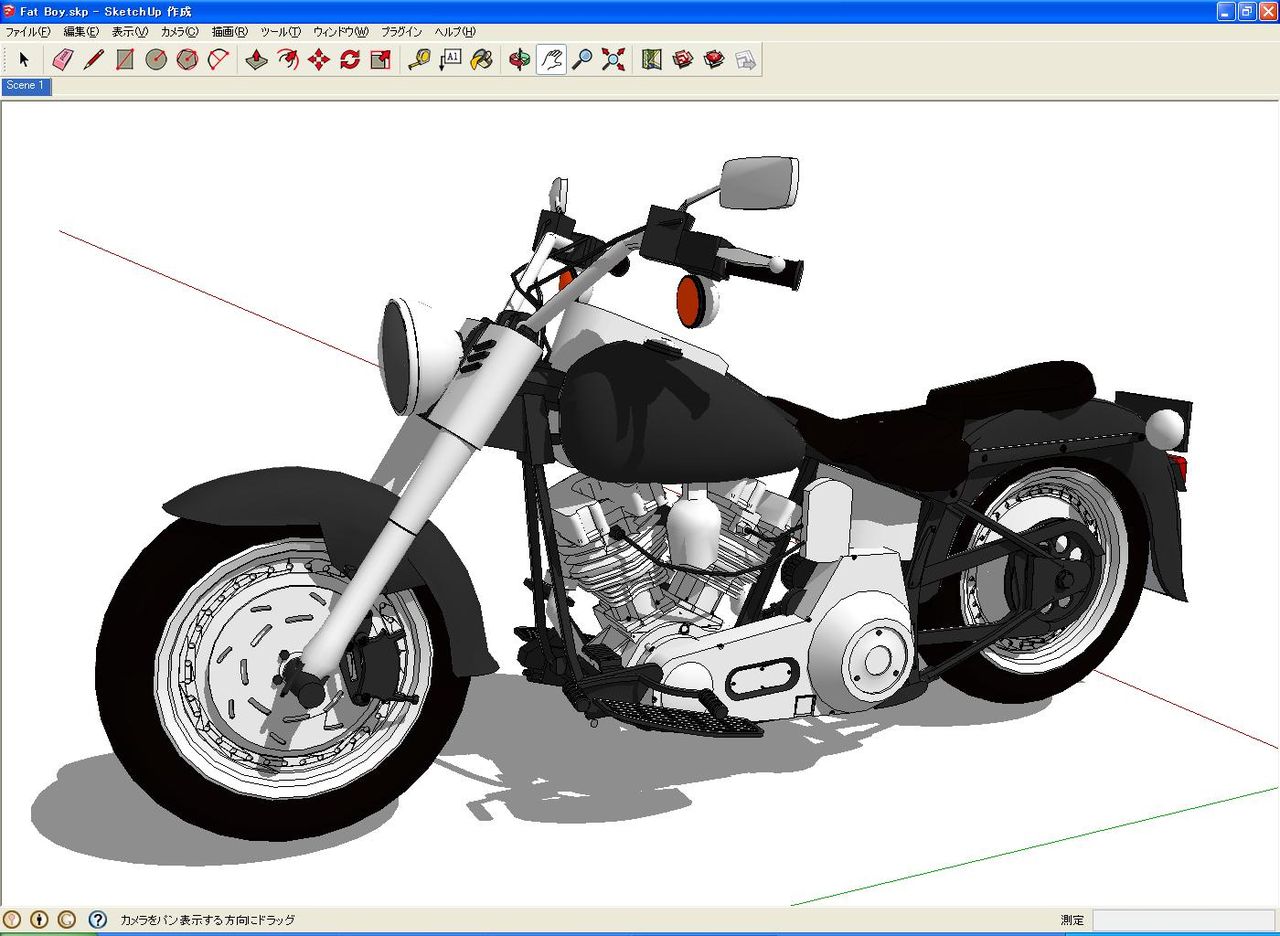Choose the Rectangle drawing tool
The width and height of the screenshot is (1280, 936).
point(125,60)
